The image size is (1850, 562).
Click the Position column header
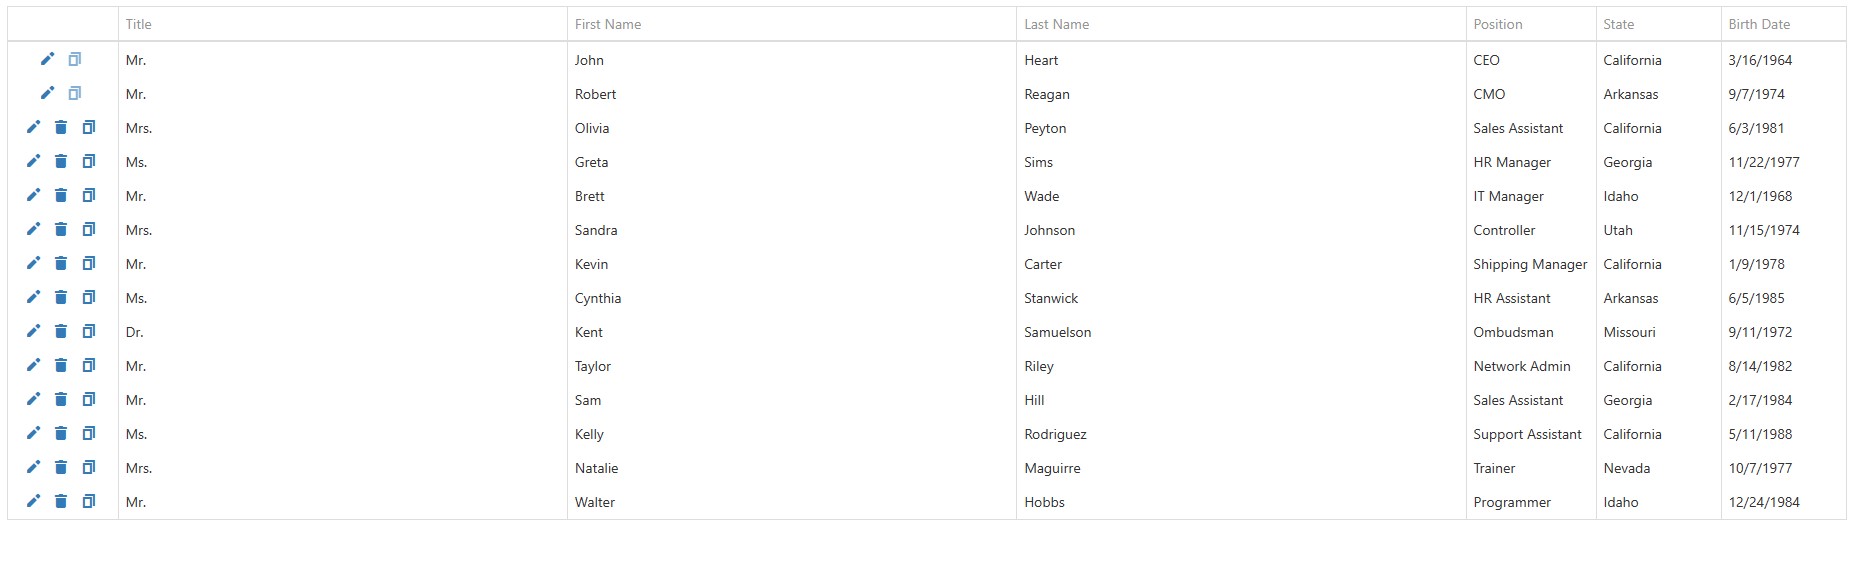[1497, 24]
